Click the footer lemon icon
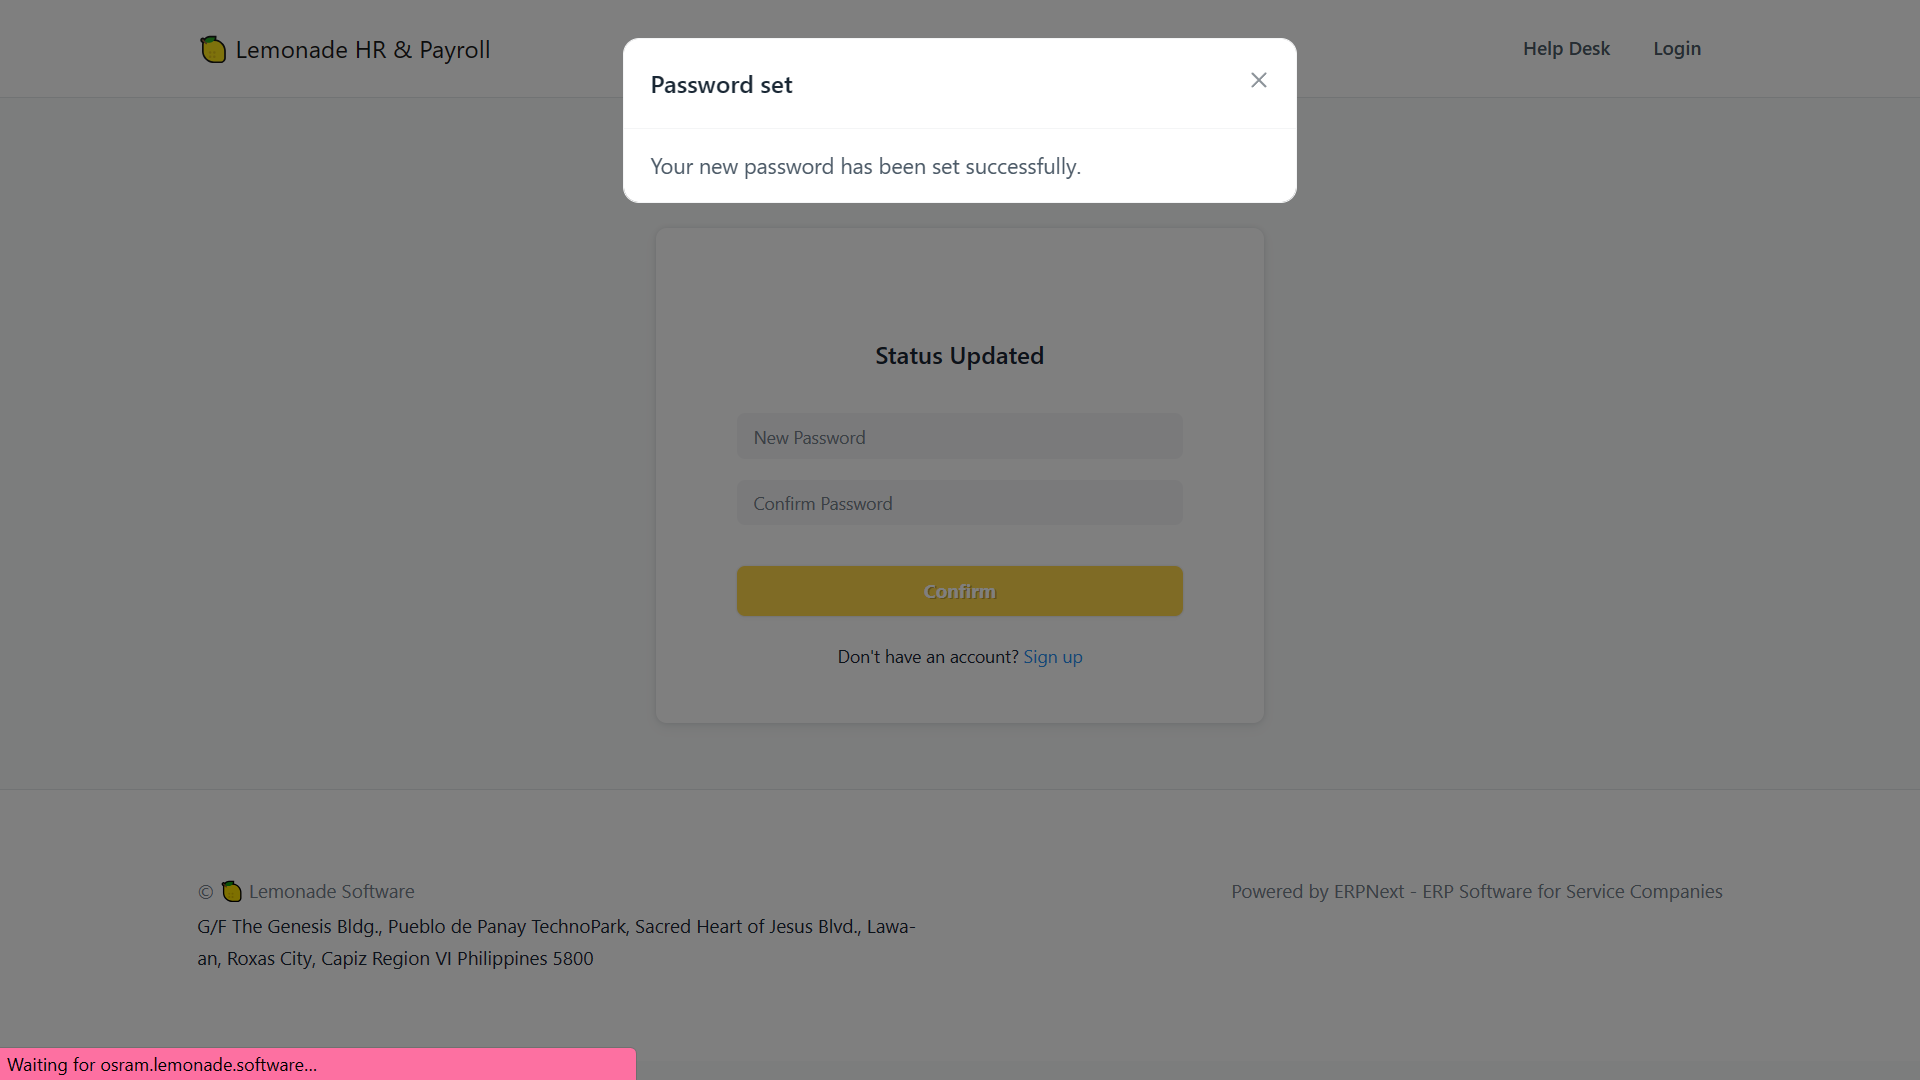Image resolution: width=1920 pixels, height=1080 pixels. coord(232,891)
